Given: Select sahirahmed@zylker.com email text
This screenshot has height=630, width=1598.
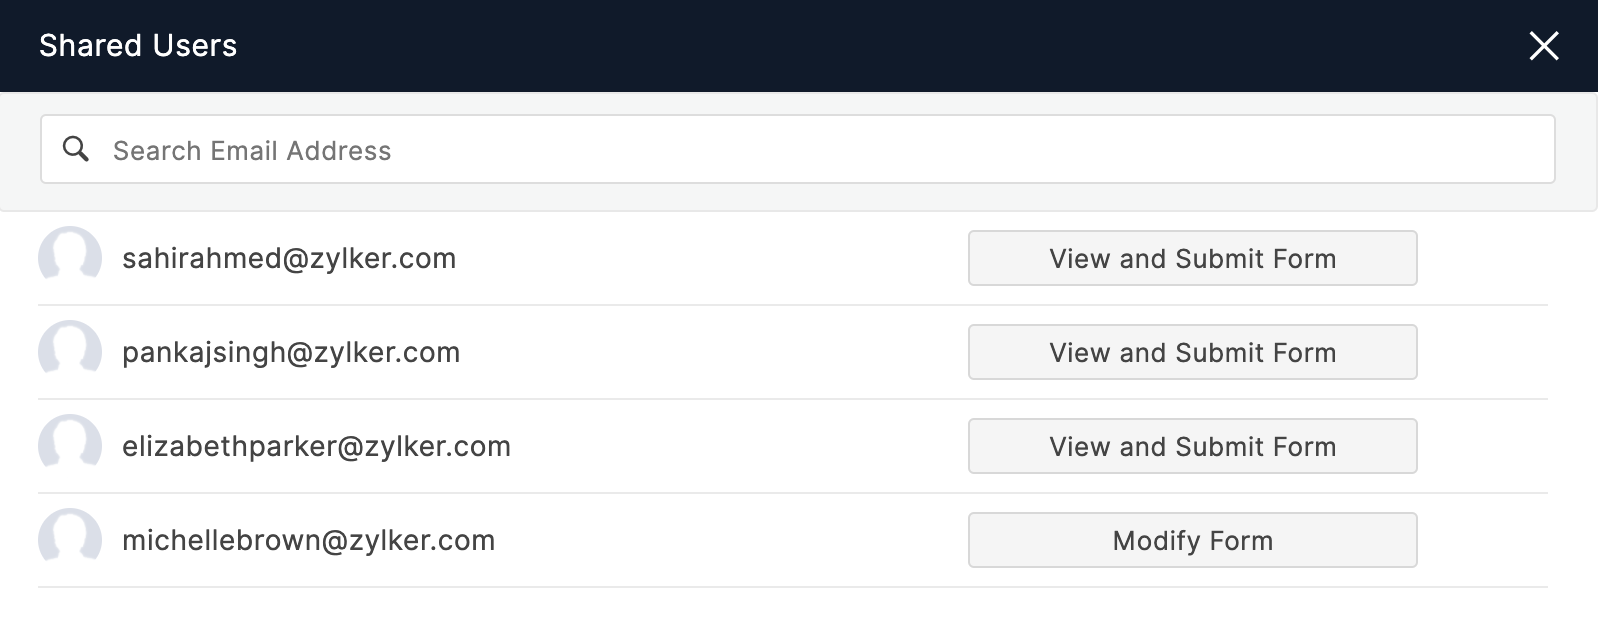Looking at the screenshot, I should 289,258.
